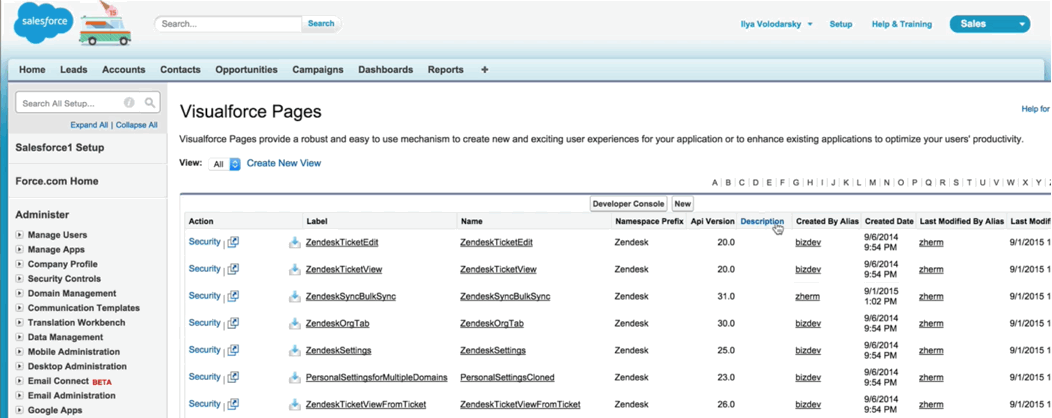Click the info icon in the Setup search box
The width and height of the screenshot is (1052, 418).
tap(129, 103)
